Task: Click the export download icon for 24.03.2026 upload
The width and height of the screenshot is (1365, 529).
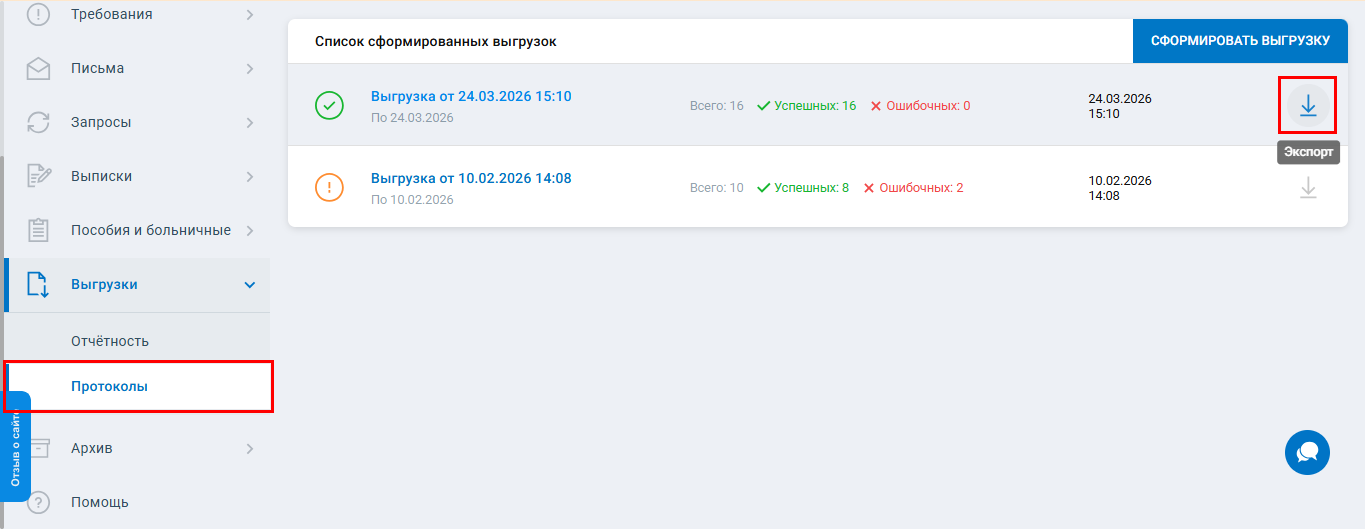Action: click(1307, 105)
